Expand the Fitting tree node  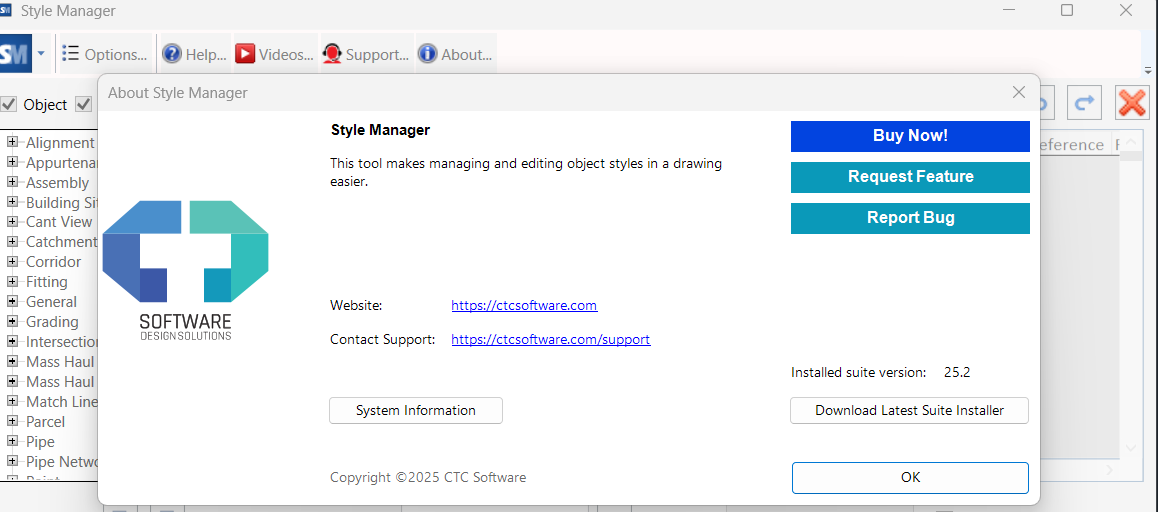click(x=13, y=281)
